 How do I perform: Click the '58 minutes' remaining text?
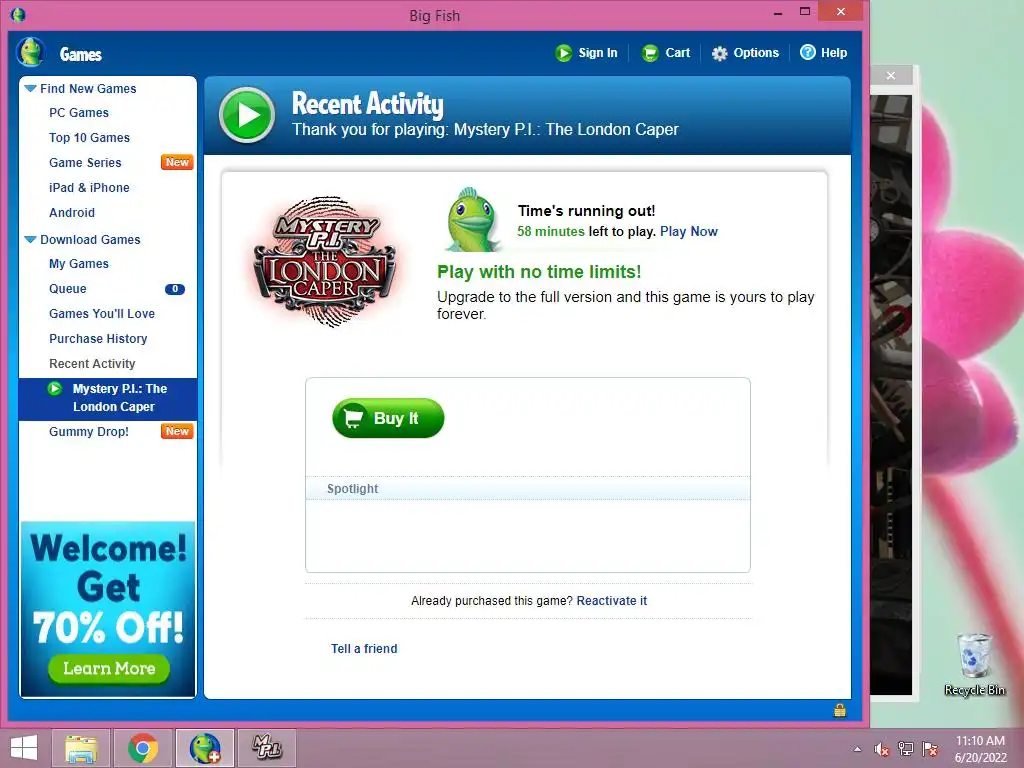pyautogui.click(x=551, y=231)
